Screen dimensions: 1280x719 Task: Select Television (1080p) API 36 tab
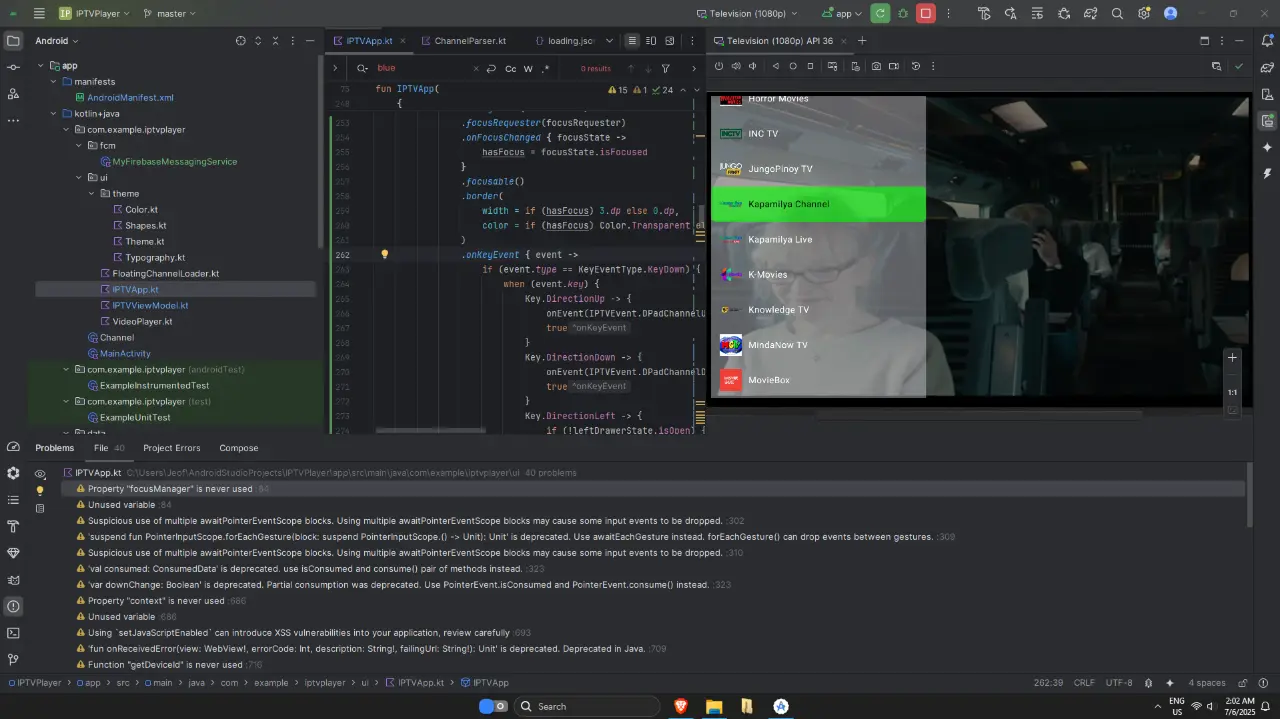(x=779, y=41)
